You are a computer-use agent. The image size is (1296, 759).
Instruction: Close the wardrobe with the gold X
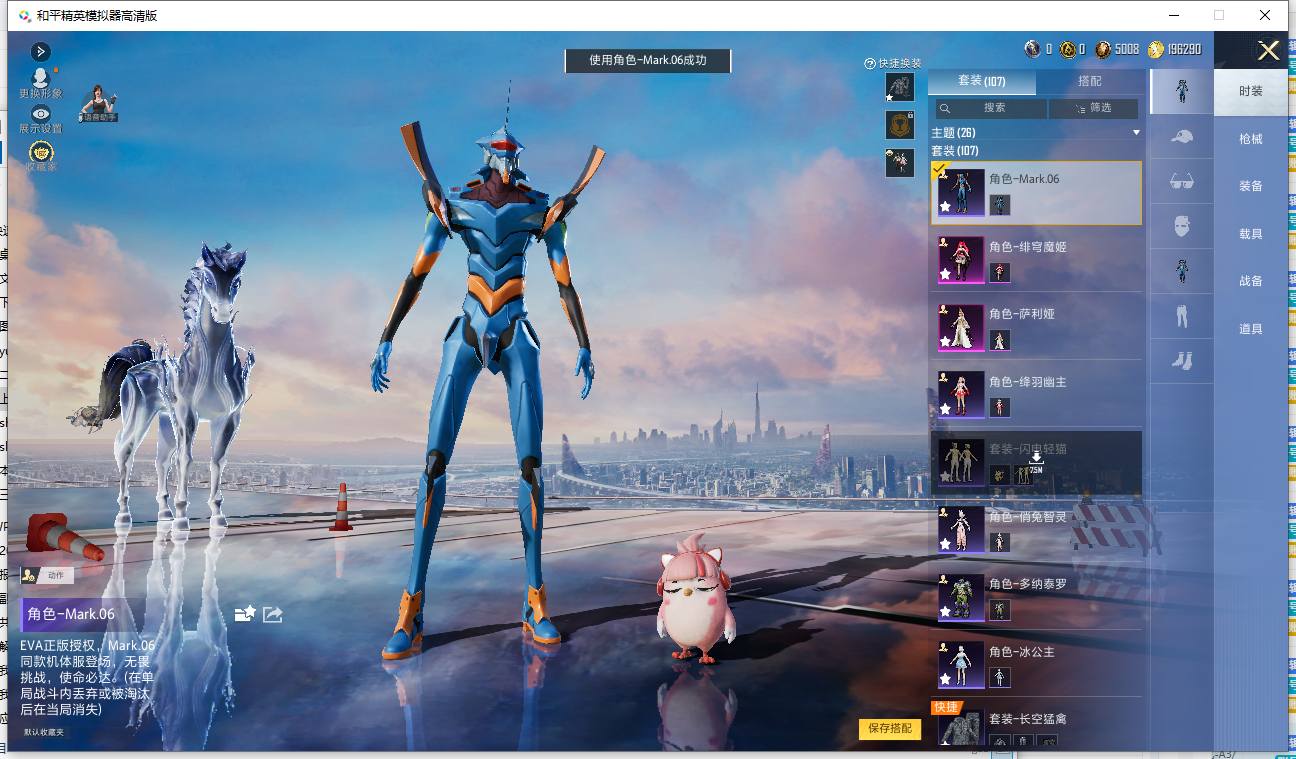(x=1268, y=51)
